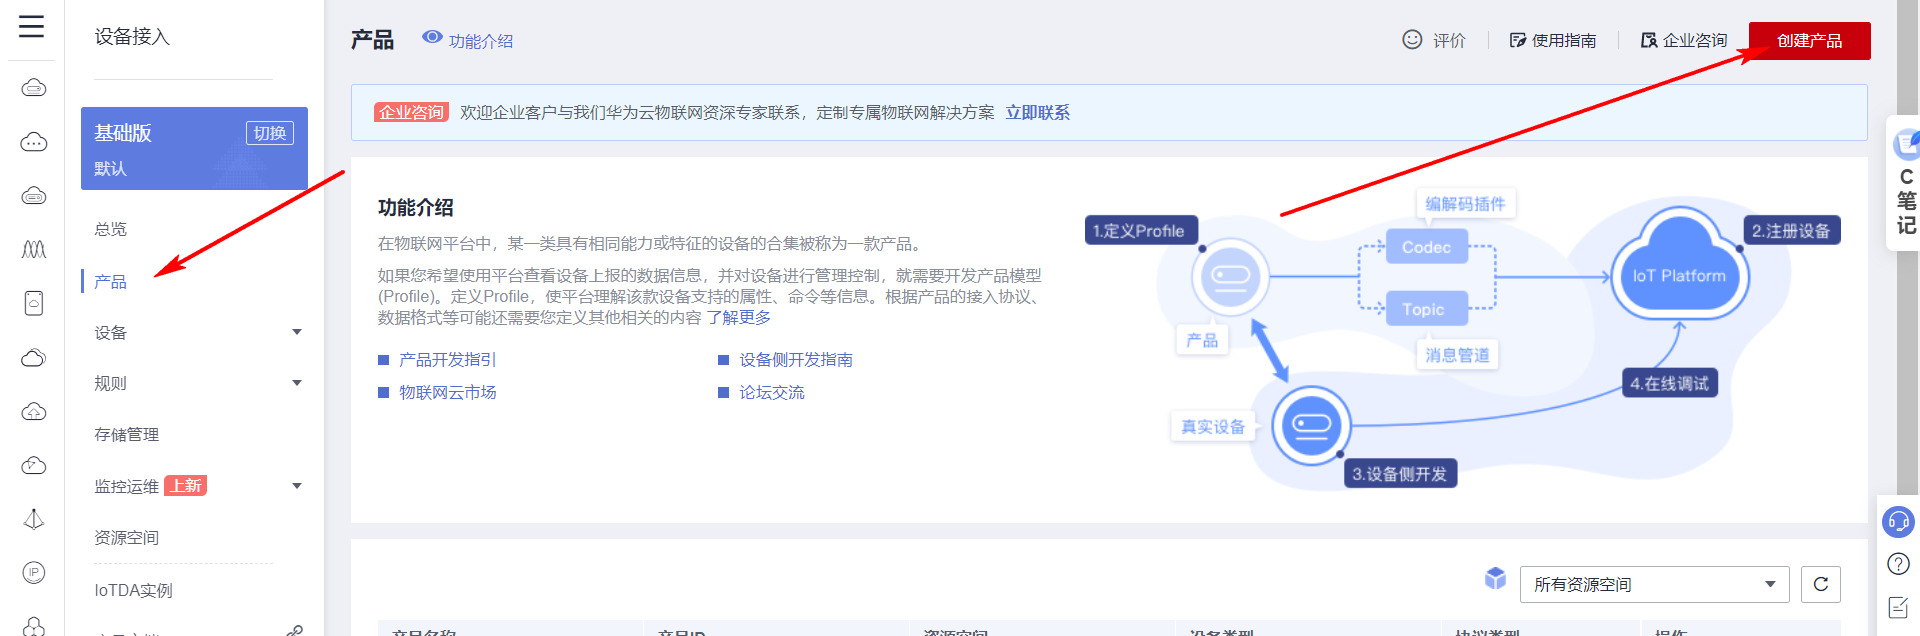Image resolution: width=1920 pixels, height=636 pixels.
Task: Click the 2.注册设备 diagram label
Action: (x=1791, y=231)
